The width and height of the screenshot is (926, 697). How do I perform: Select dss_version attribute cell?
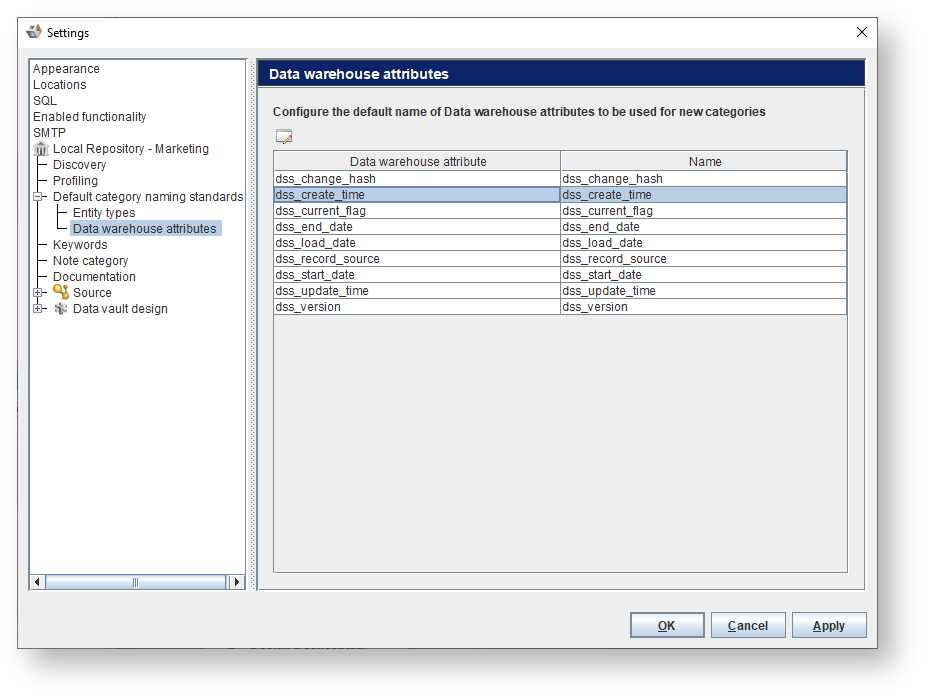pos(417,306)
